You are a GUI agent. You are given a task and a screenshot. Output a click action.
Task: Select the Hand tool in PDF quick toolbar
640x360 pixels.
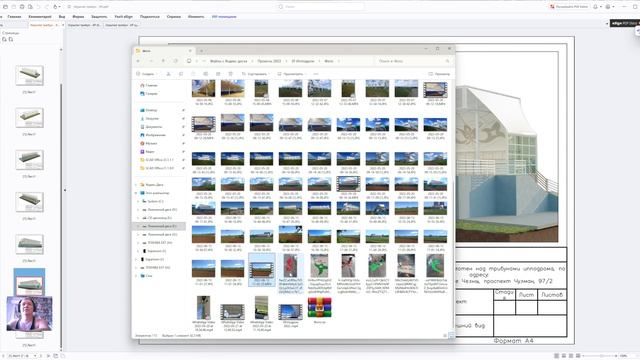point(56,7)
